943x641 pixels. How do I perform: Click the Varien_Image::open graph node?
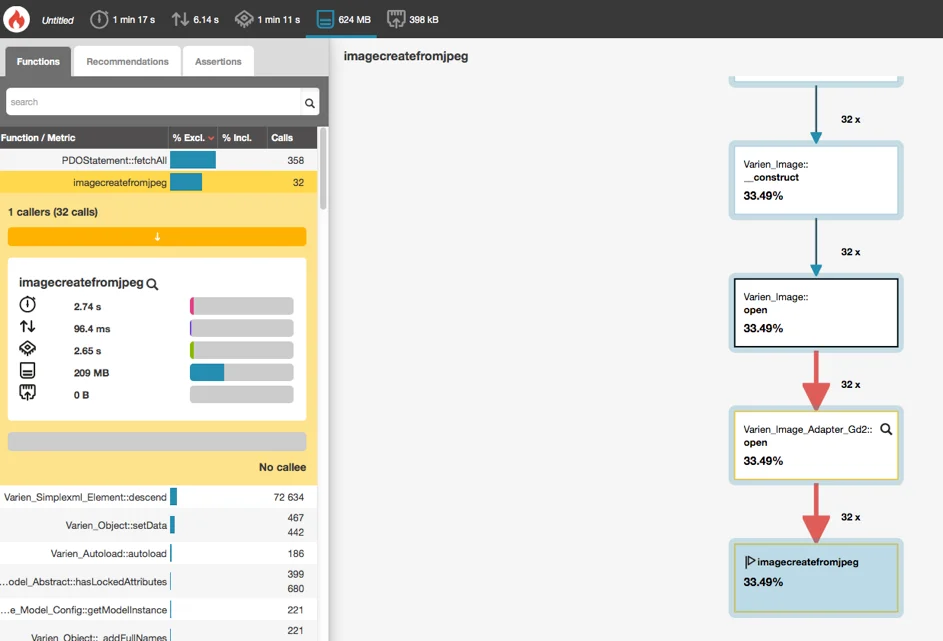pyautogui.click(x=815, y=313)
